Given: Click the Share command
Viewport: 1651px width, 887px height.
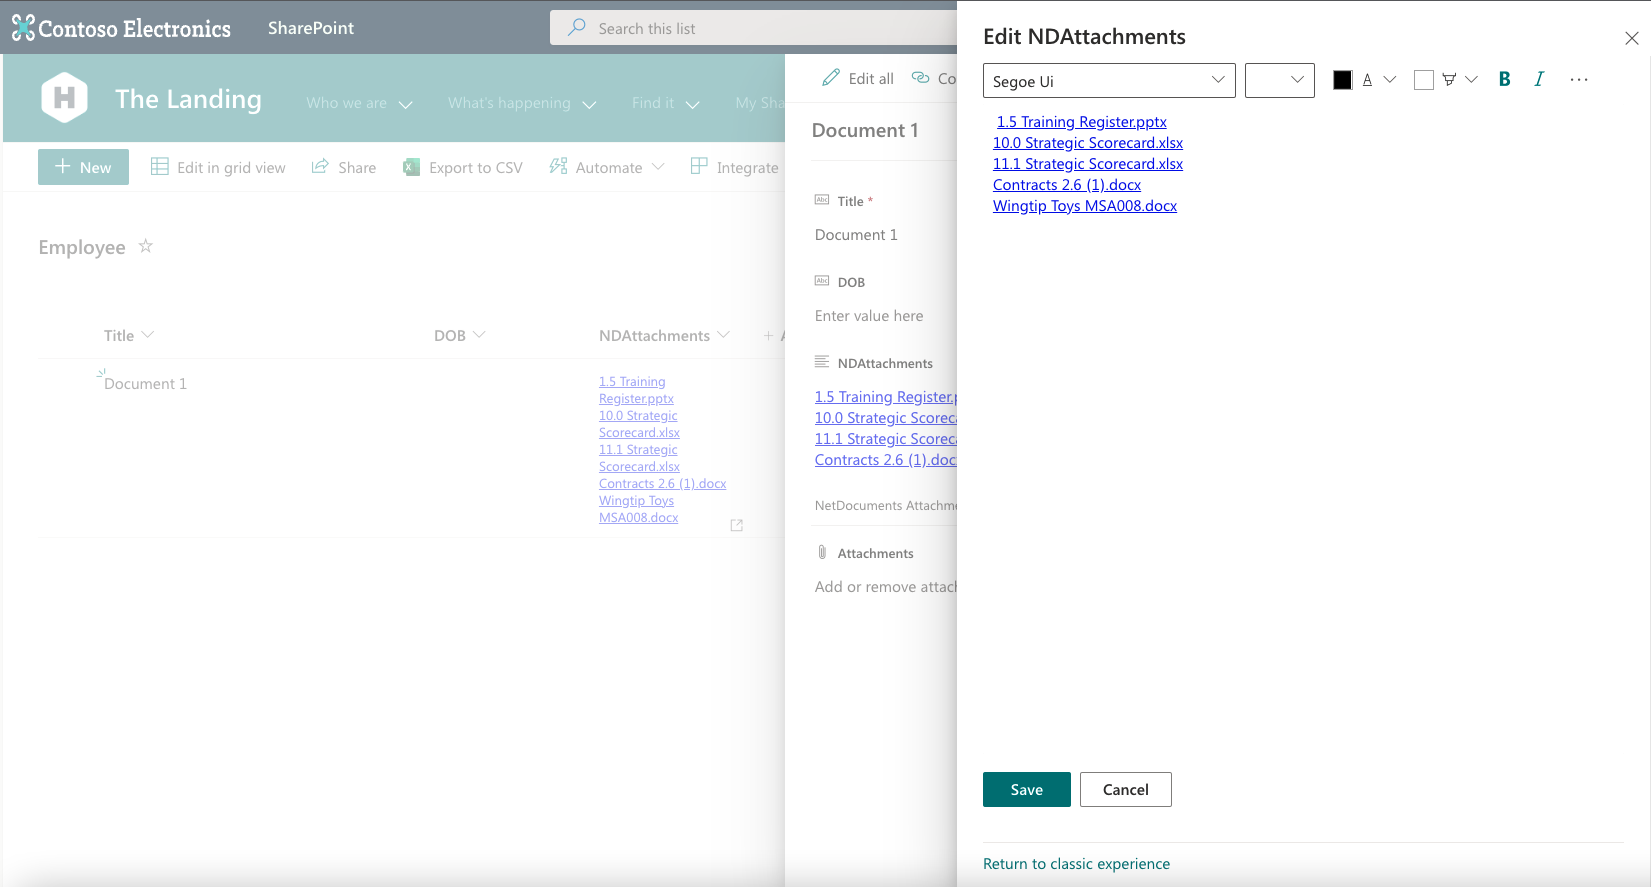Looking at the screenshot, I should (x=344, y=167).
